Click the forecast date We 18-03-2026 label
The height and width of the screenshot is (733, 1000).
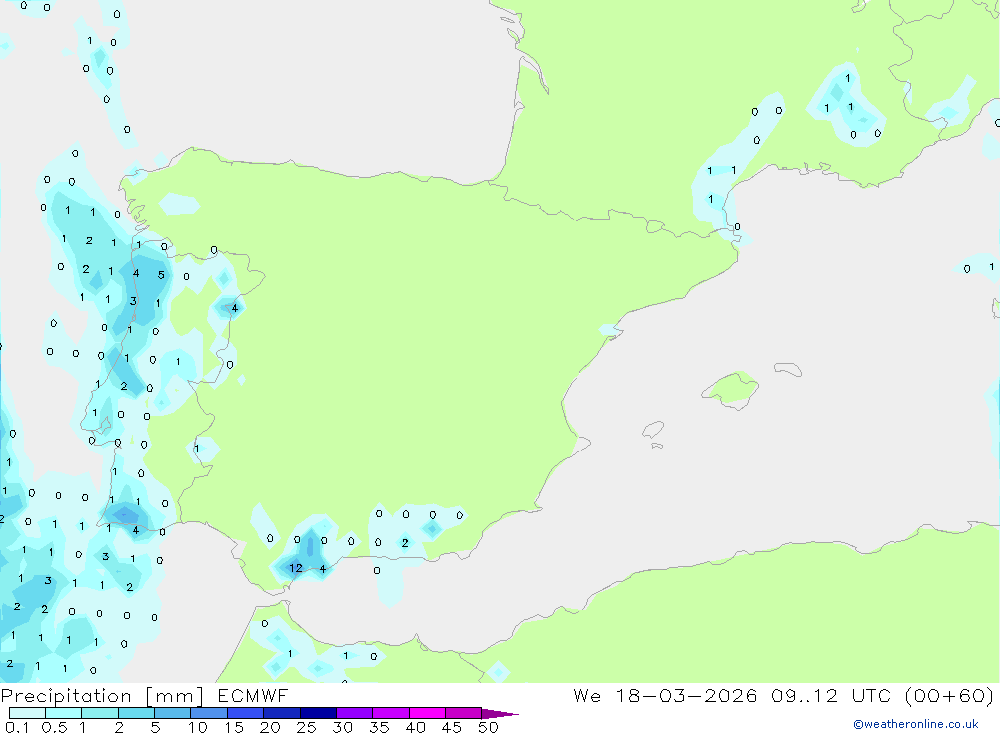pos(666,696)
